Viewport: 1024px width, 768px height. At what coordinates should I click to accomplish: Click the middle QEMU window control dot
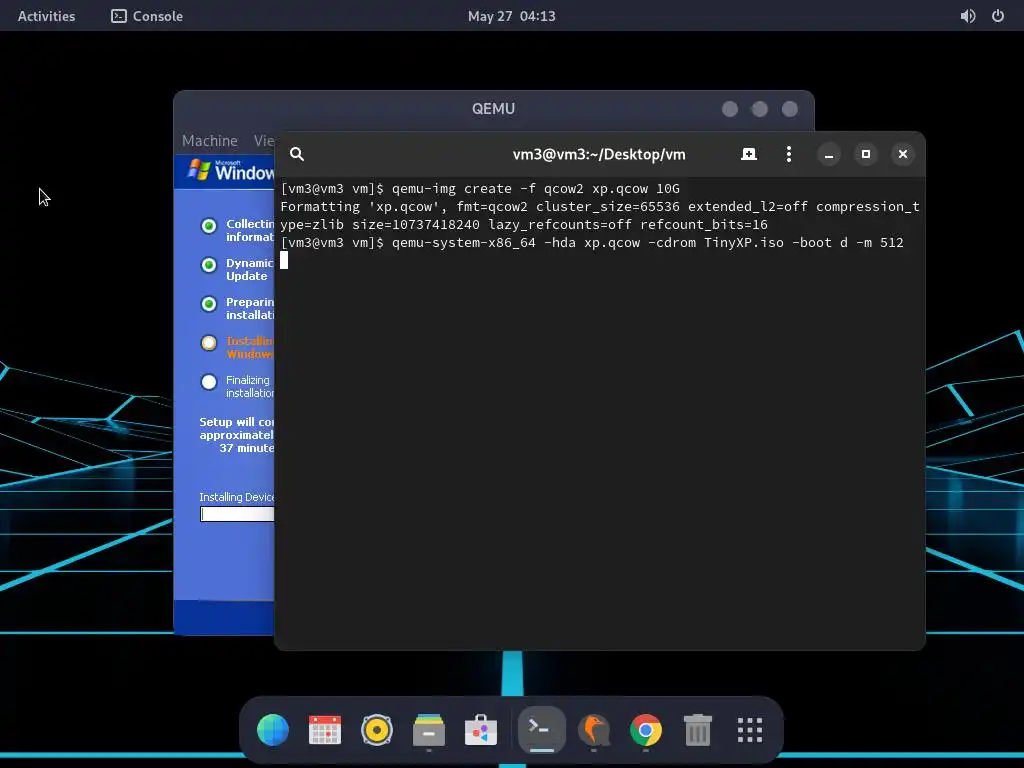pos(760,109)
